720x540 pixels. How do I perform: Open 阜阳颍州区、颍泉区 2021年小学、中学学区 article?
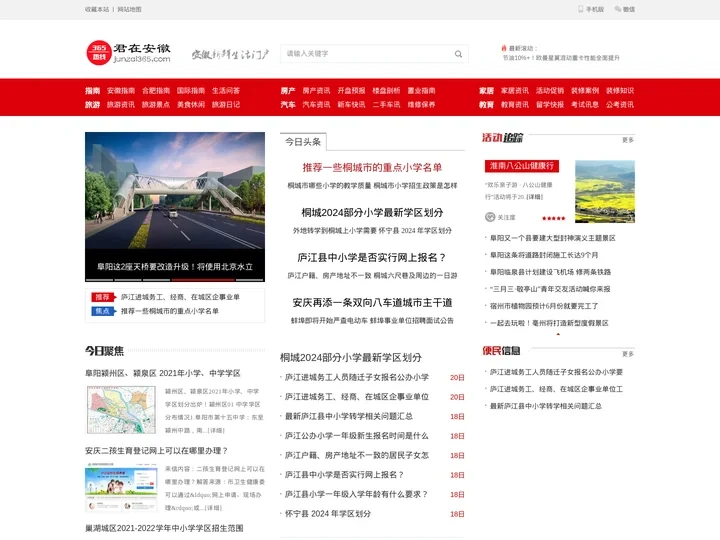163,373
